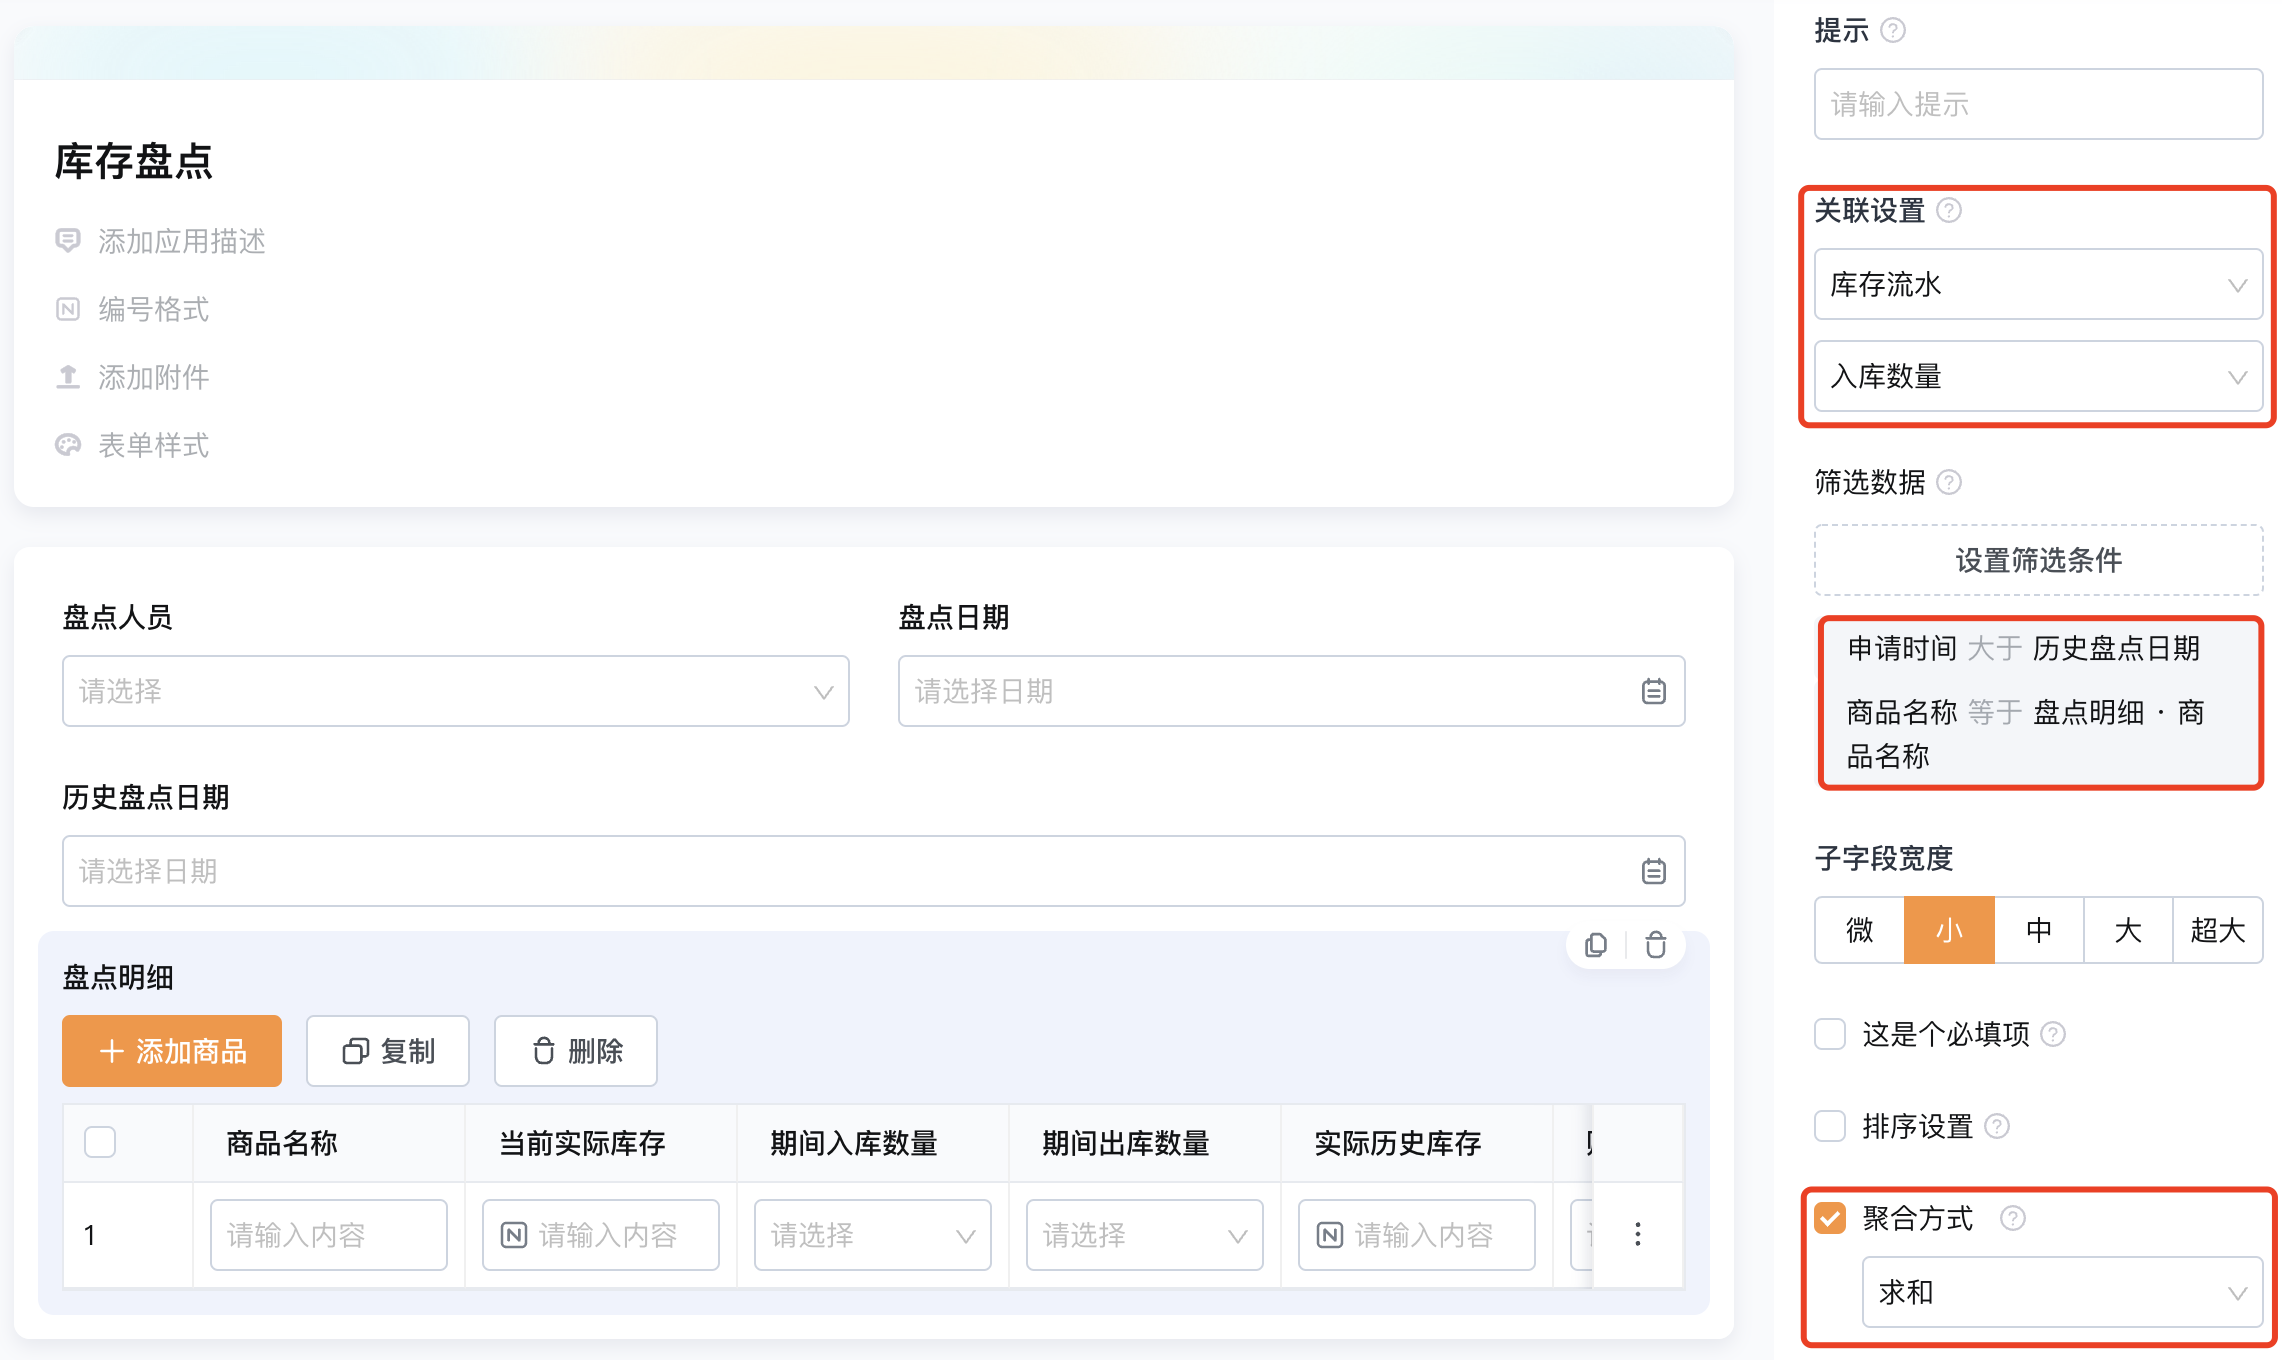Enable the 这是个必填项 checkbox

pos(1830,1034)
